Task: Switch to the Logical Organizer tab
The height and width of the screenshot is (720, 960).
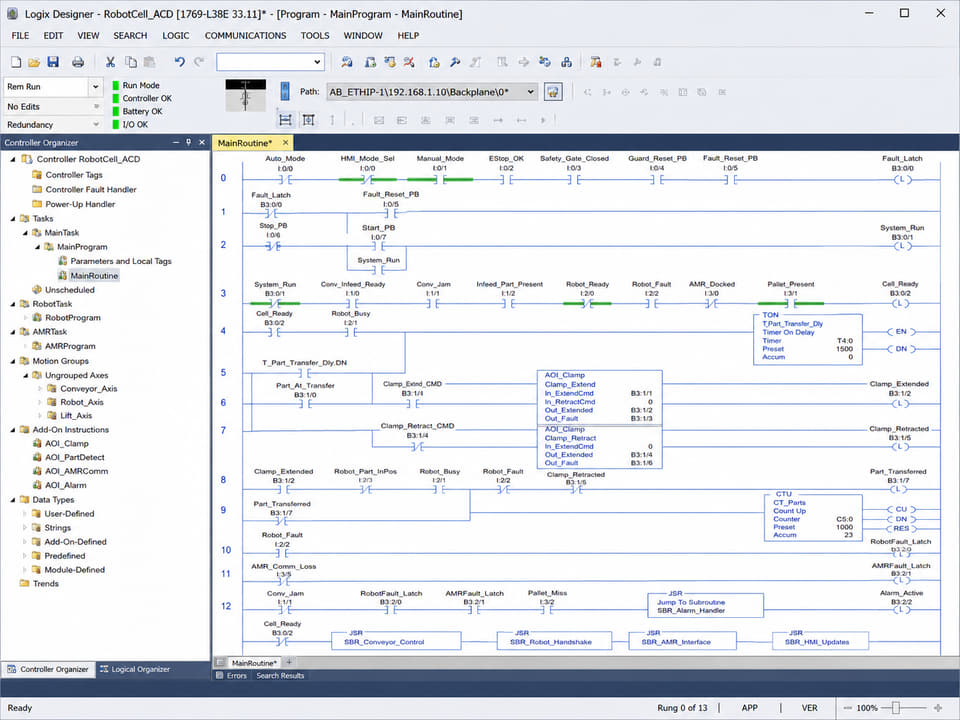Action: coord(135,669)
